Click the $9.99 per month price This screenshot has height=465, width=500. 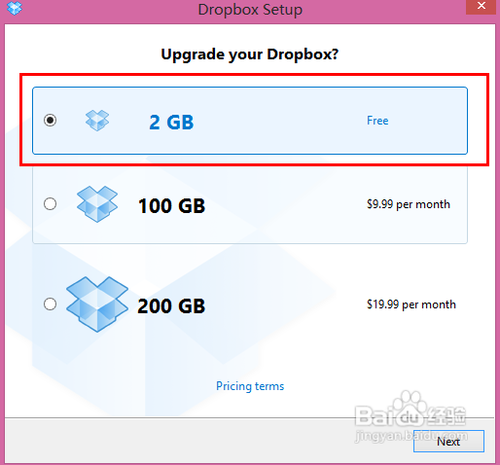(408, 204)
